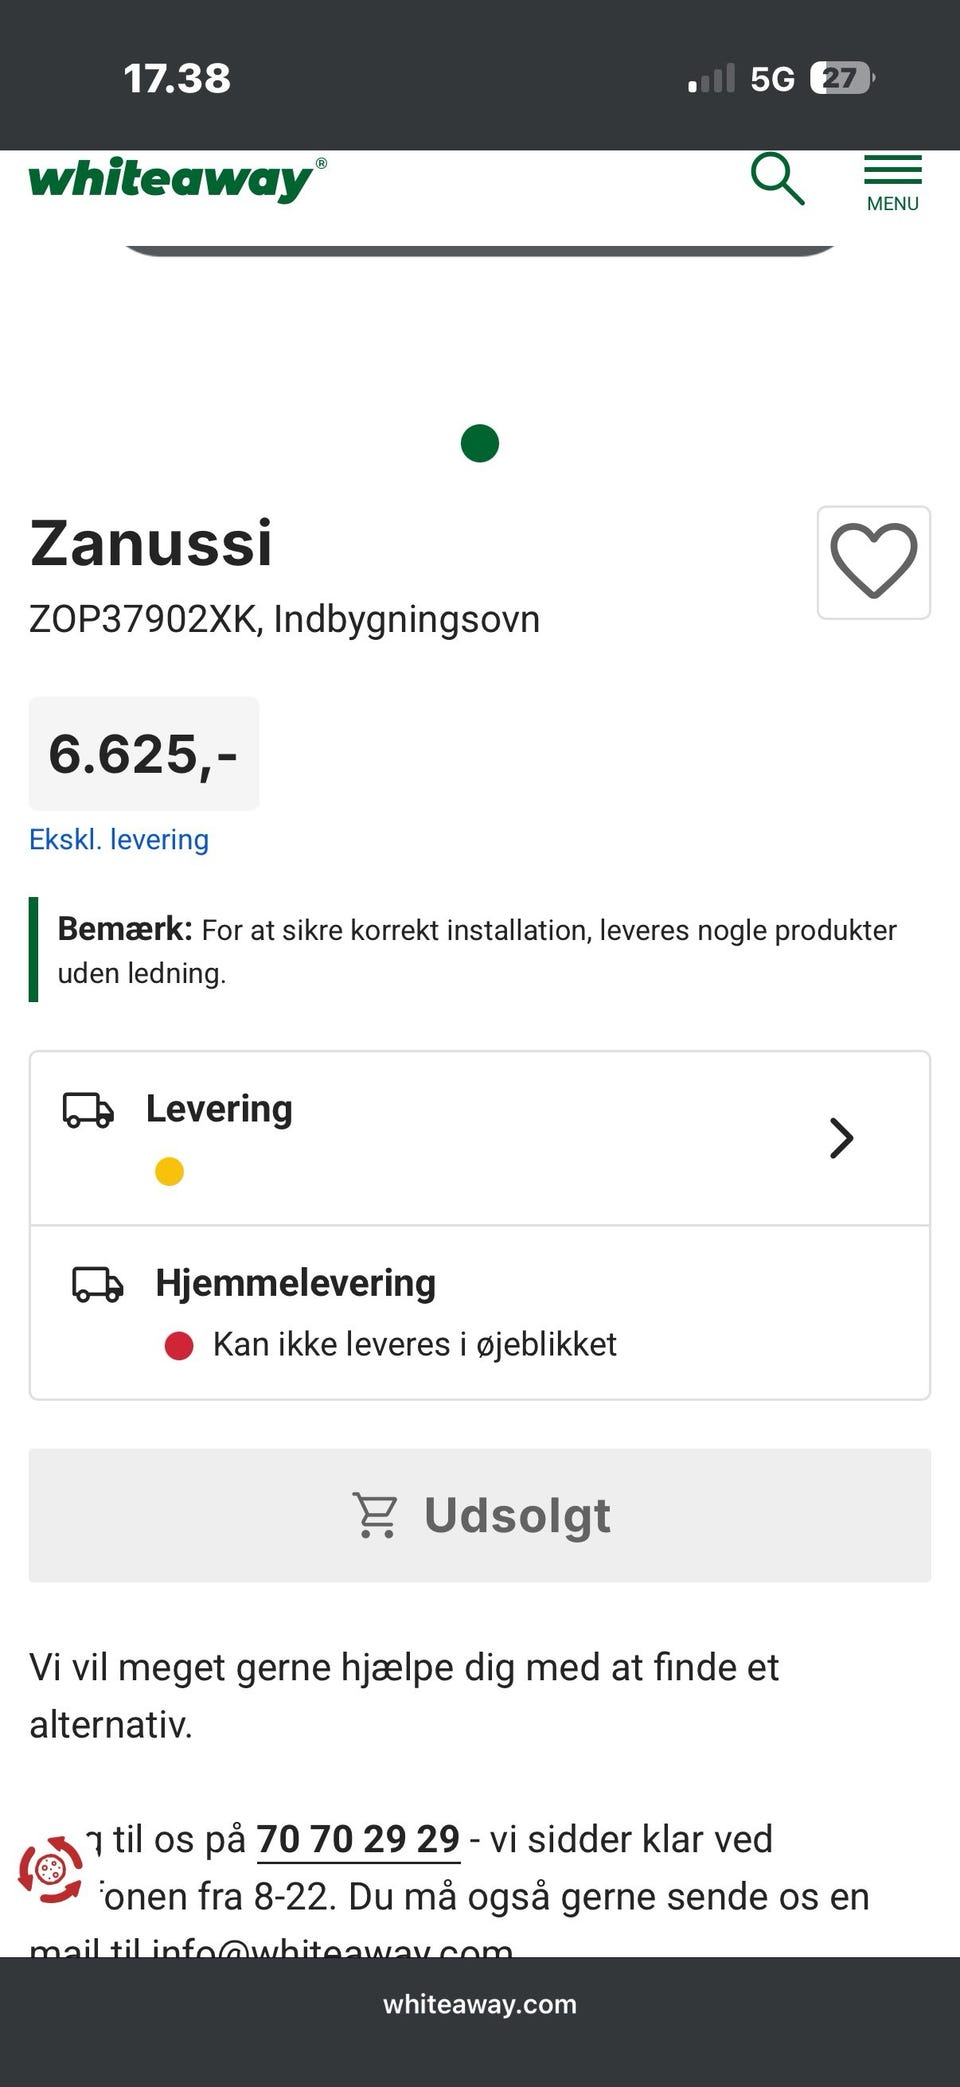The height and width of the screenshot is (2087, 960).
Task: Add Zanussi oven to favorites heart
Action: pyautogui.click(x=873, y=562)
